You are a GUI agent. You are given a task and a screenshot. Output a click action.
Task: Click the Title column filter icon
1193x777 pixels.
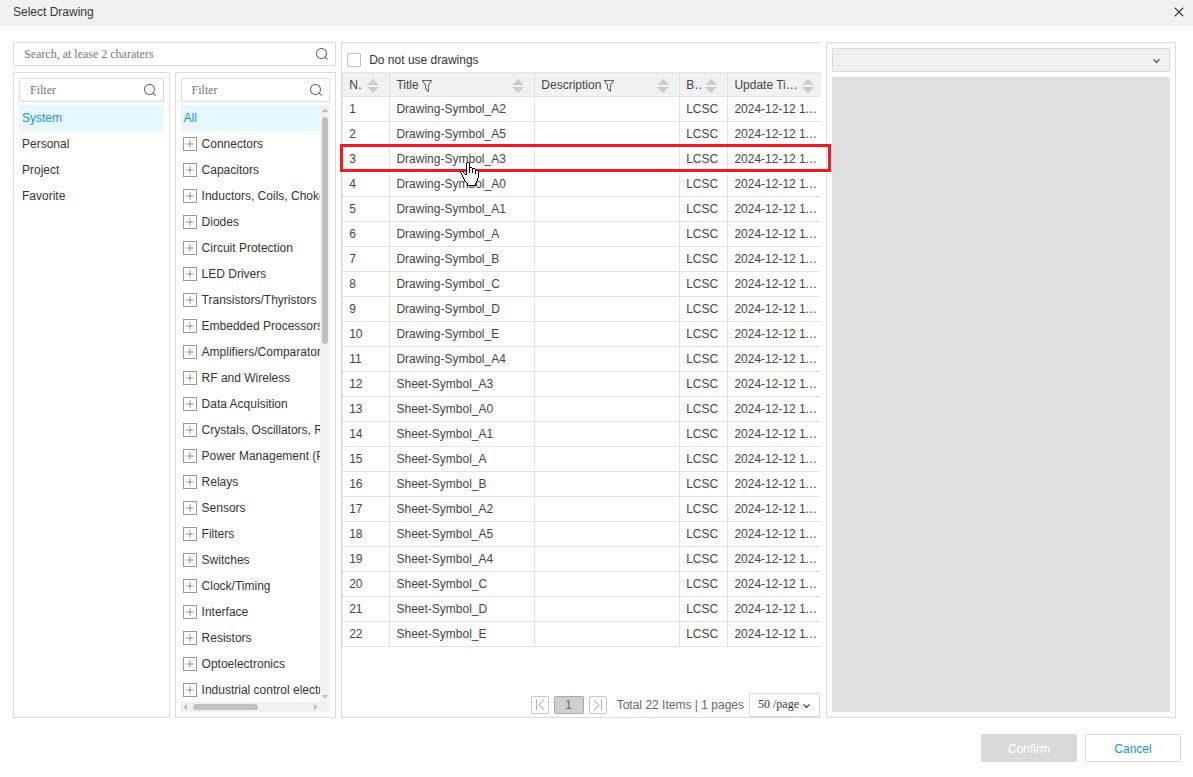pos(428,86)
